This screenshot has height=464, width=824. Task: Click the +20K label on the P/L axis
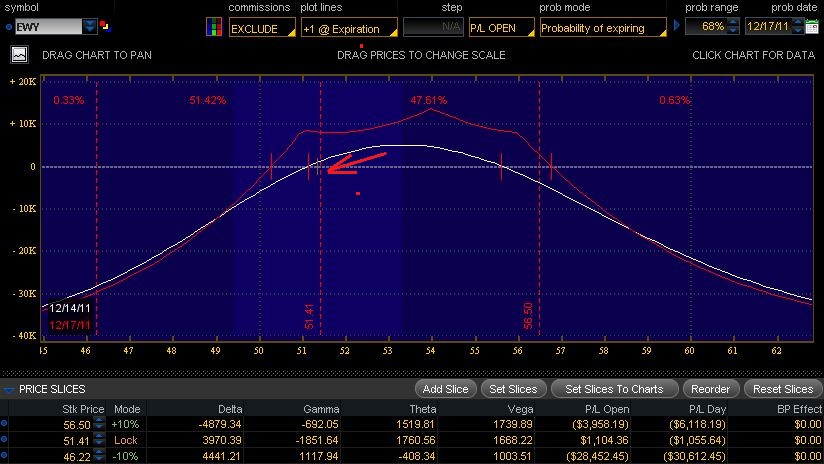[23, 81]
